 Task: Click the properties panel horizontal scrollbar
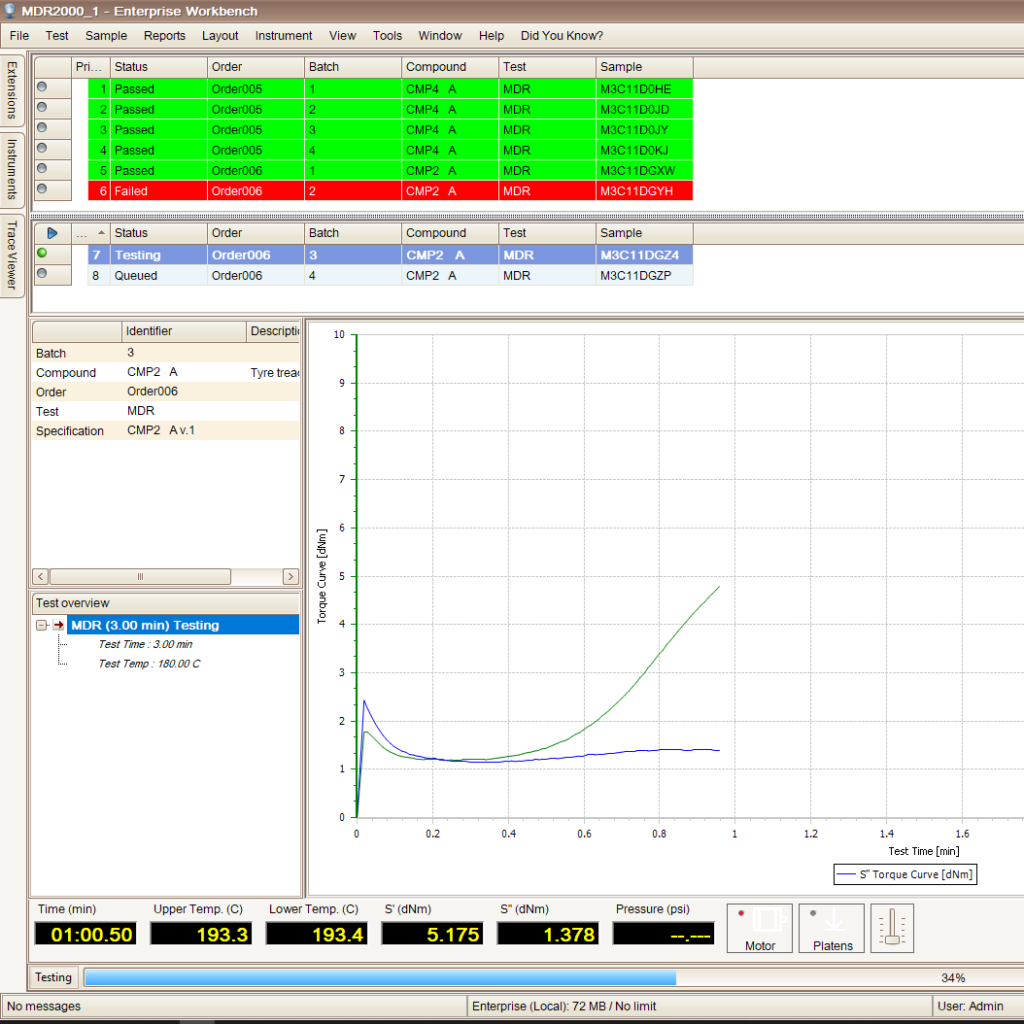[x=140, y=576]
